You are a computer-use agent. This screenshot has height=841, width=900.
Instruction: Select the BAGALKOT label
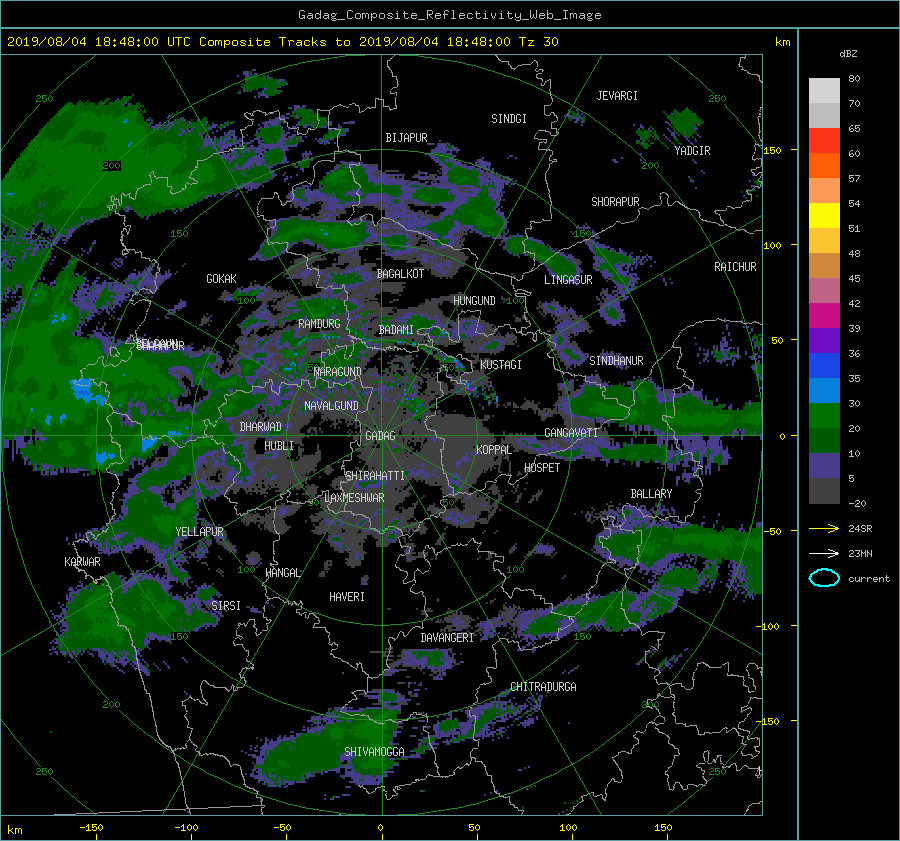click(x=400, y=274)
